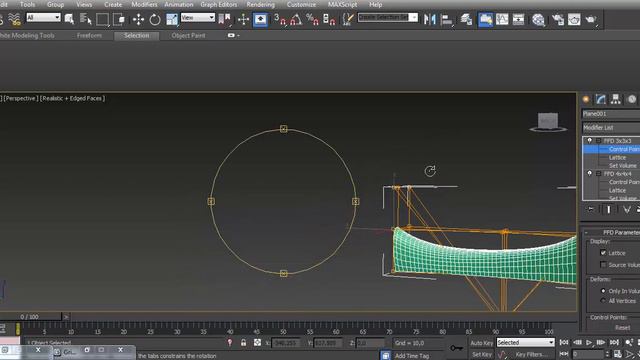
Task: Open the Motion command panel tab
Action: tap(631, 99)
